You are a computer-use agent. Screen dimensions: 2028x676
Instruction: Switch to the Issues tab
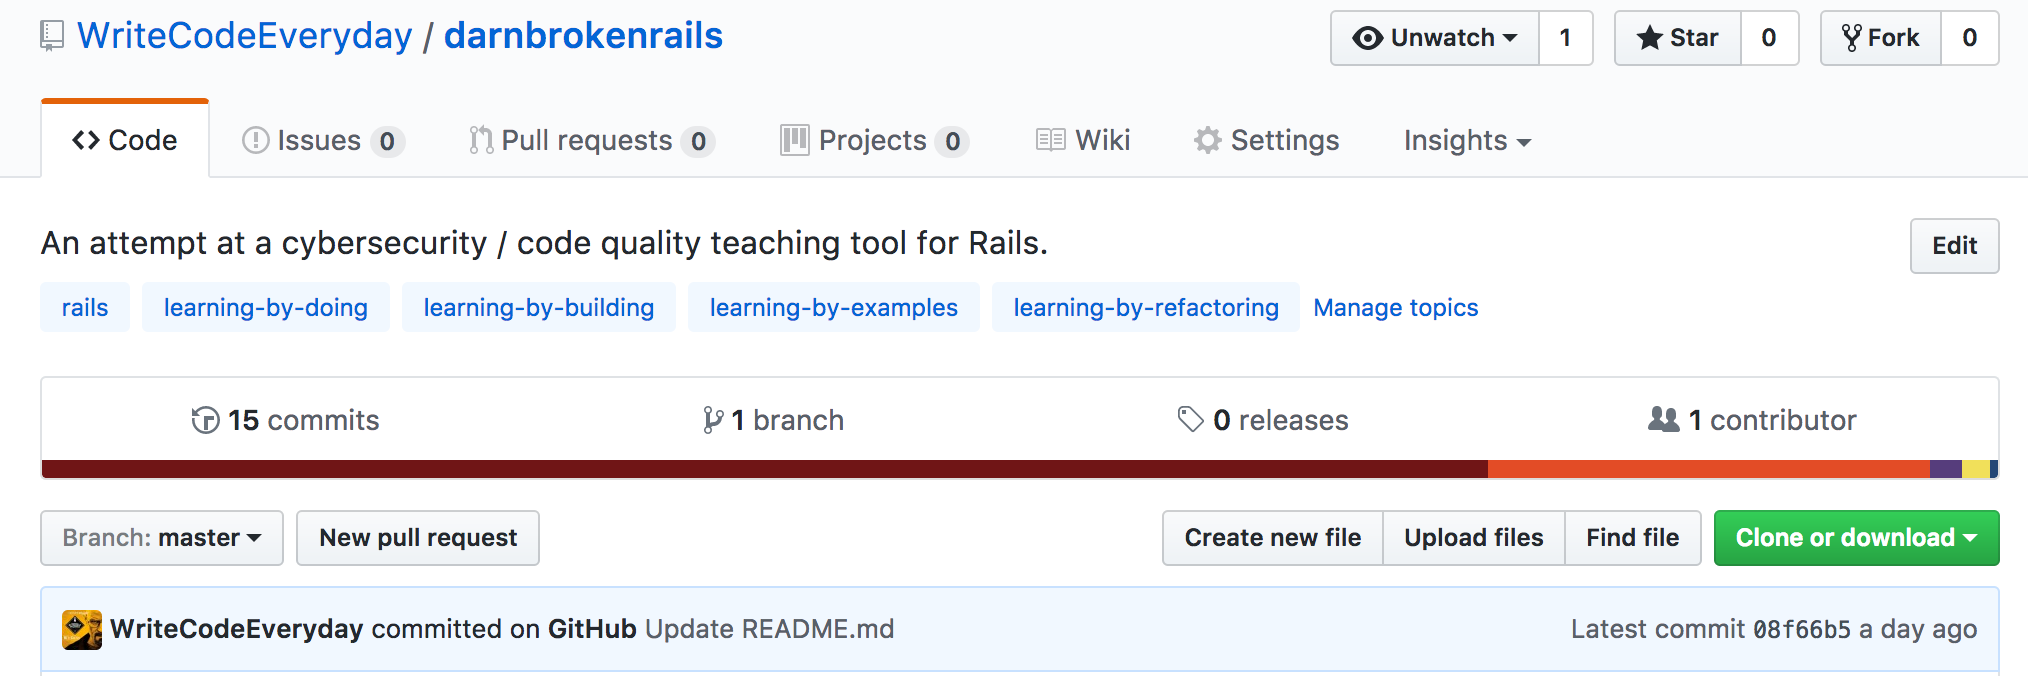tap(322, 140)
